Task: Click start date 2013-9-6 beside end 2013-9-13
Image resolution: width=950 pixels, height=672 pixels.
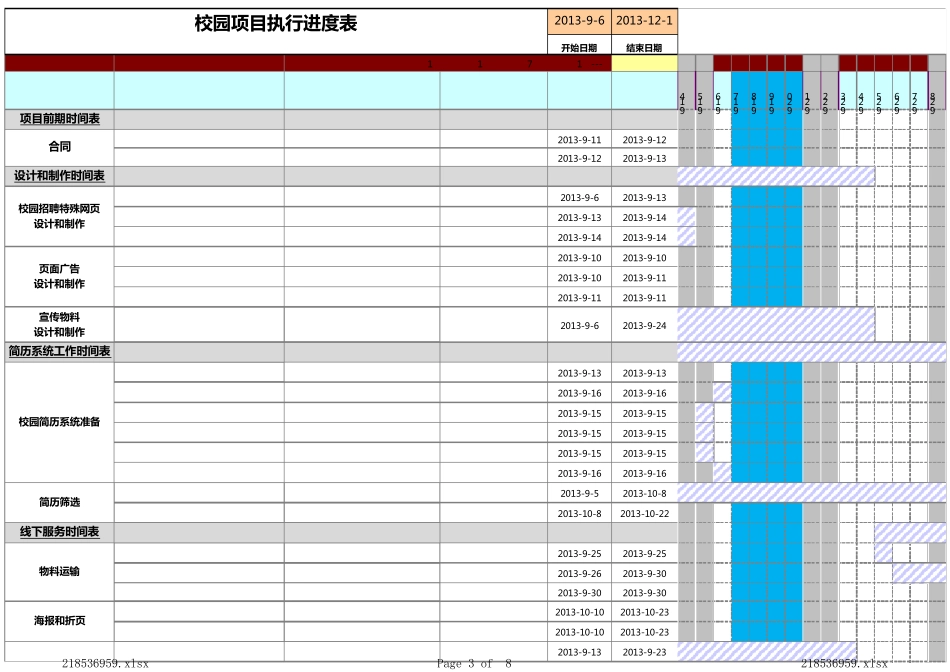Action: (579, 198)
